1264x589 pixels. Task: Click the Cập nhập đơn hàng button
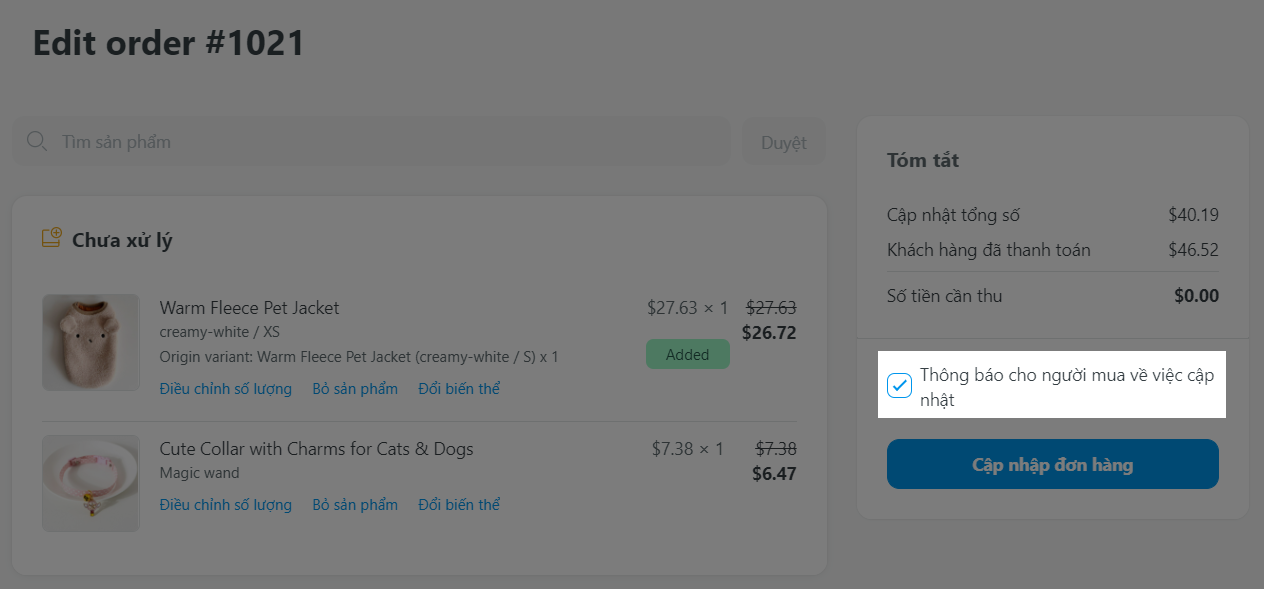(x=1052, y=464)
